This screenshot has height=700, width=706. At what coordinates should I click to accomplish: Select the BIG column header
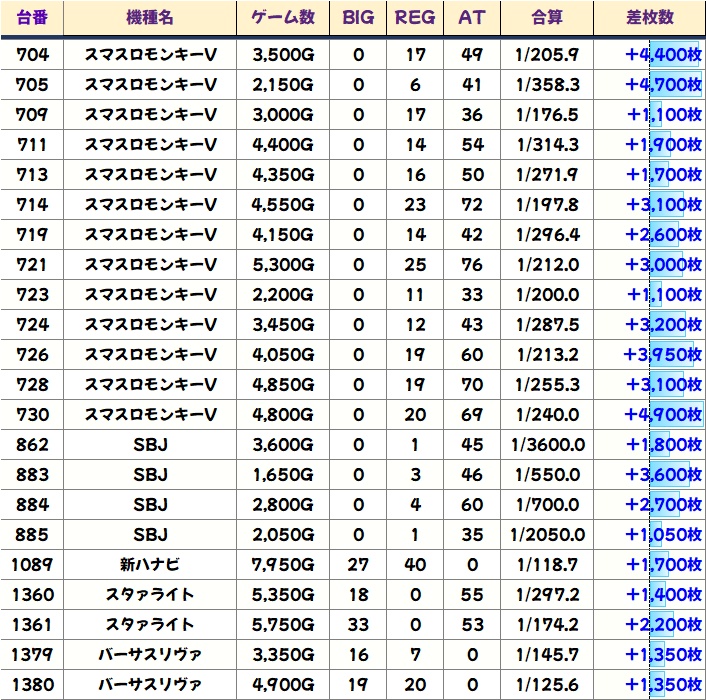point(358,18)
